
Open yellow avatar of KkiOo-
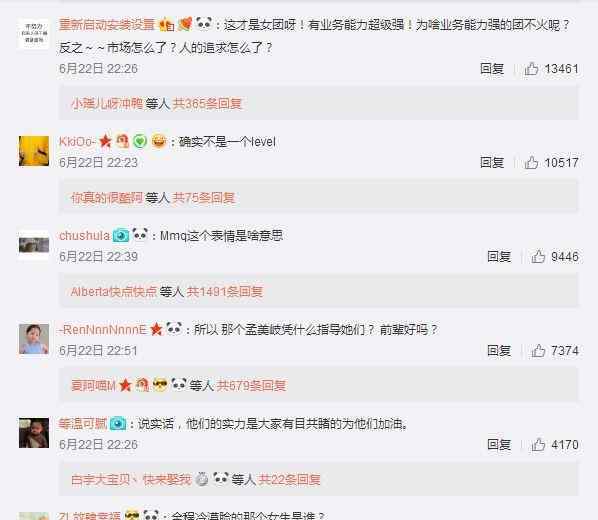tap(34, 151)
